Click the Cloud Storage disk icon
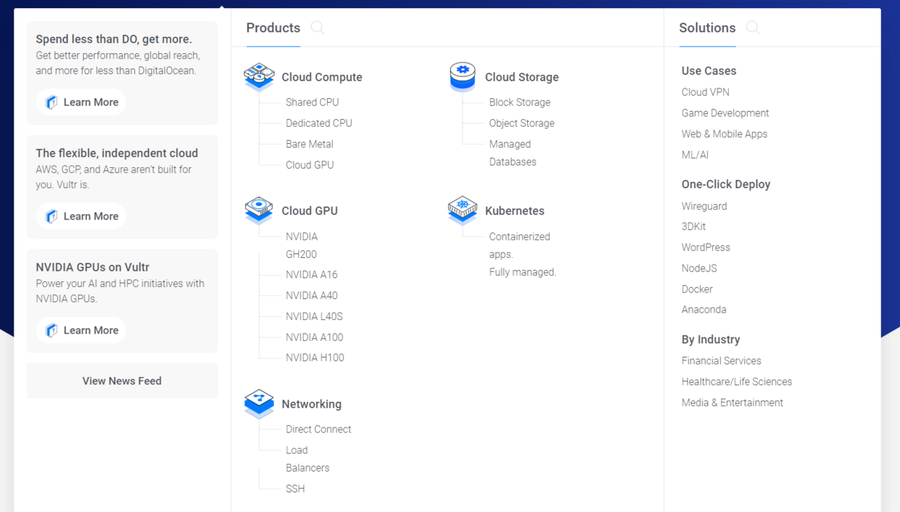The image size is (900, 512). [x=463, y=77]
